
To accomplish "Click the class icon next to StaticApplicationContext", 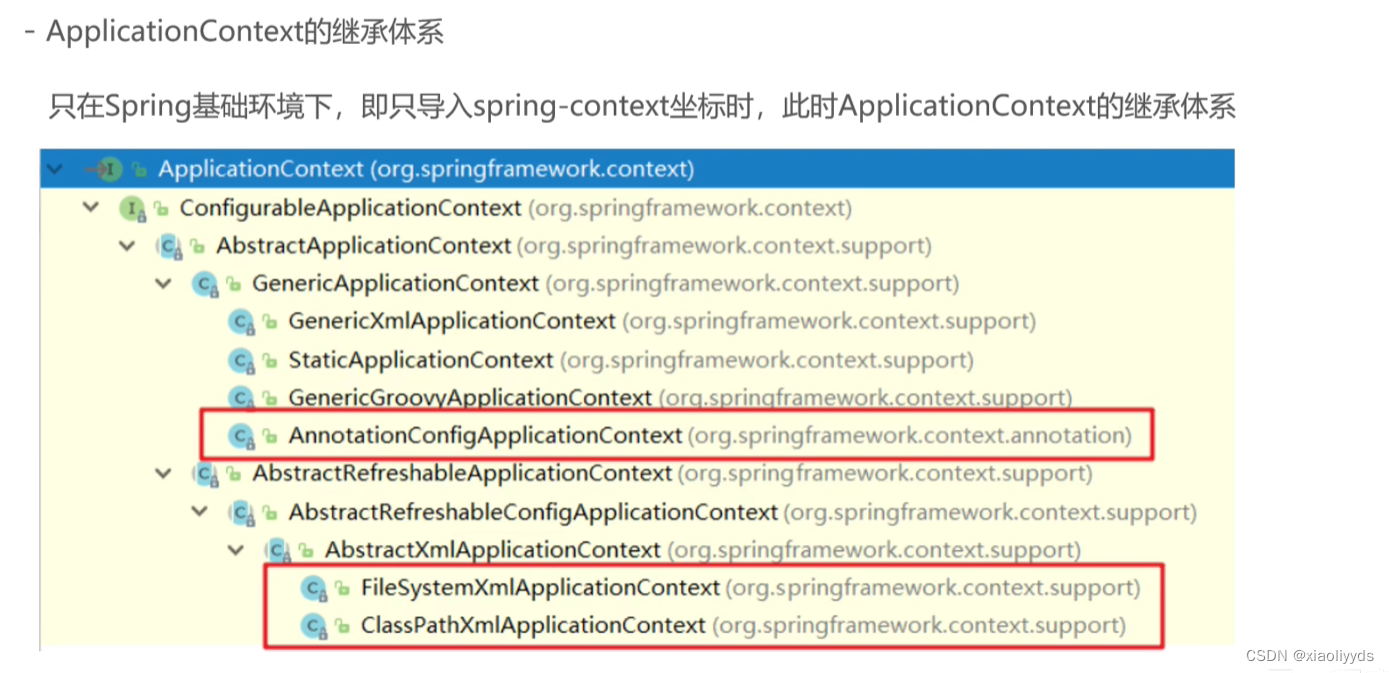I will [242, 359].
